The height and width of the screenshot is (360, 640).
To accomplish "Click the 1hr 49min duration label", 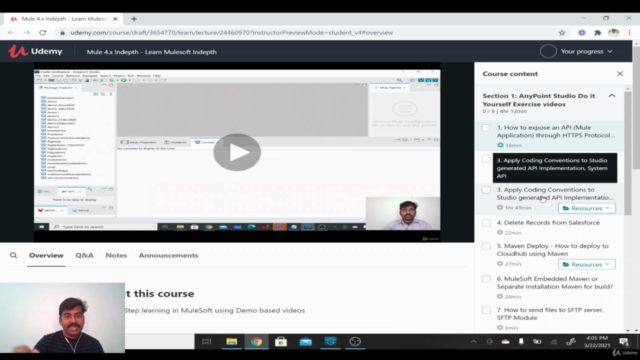I will click(518, 208).
